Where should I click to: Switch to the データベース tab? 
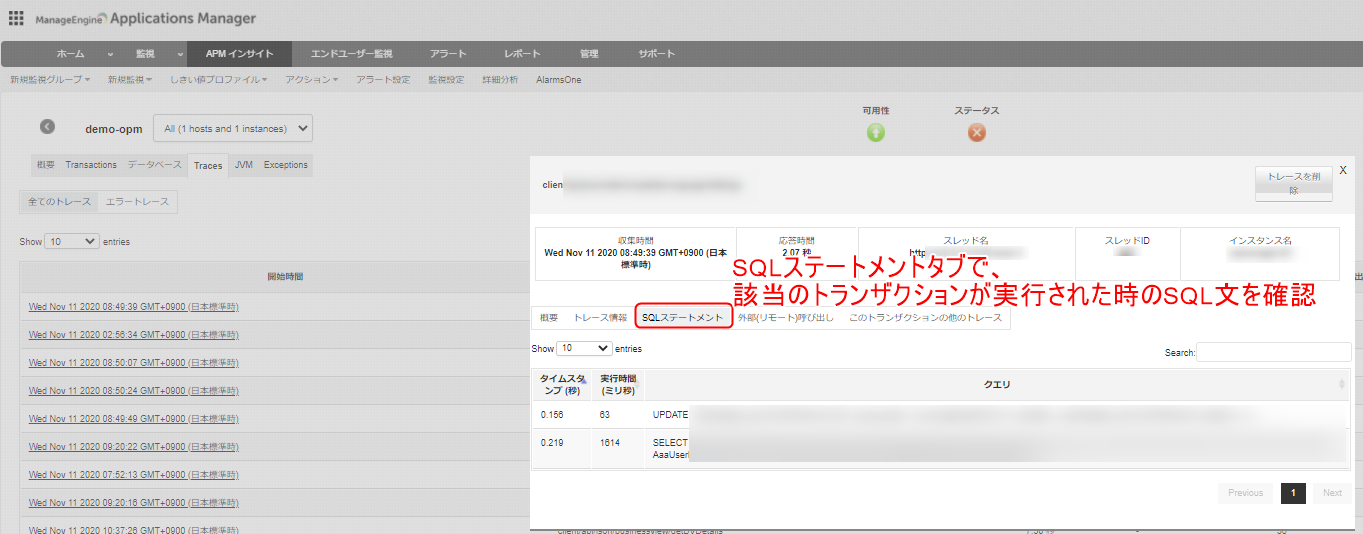[155, 165]
